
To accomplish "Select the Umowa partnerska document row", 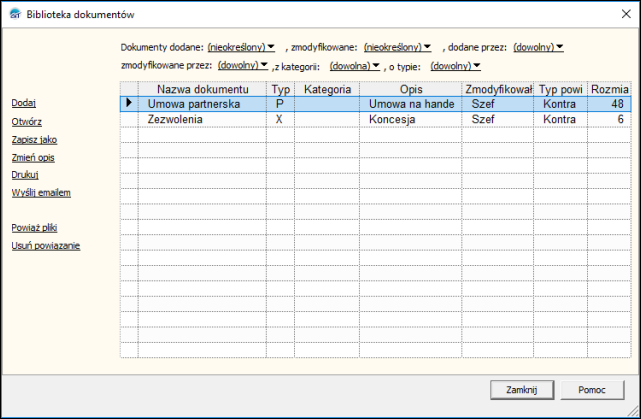I will (375, 104).
